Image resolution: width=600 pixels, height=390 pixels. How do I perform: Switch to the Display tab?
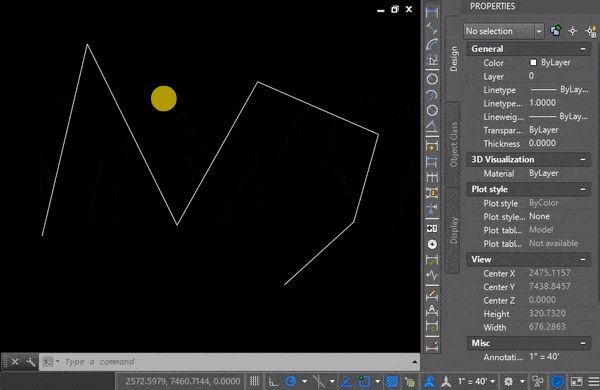tap(454, 230)
